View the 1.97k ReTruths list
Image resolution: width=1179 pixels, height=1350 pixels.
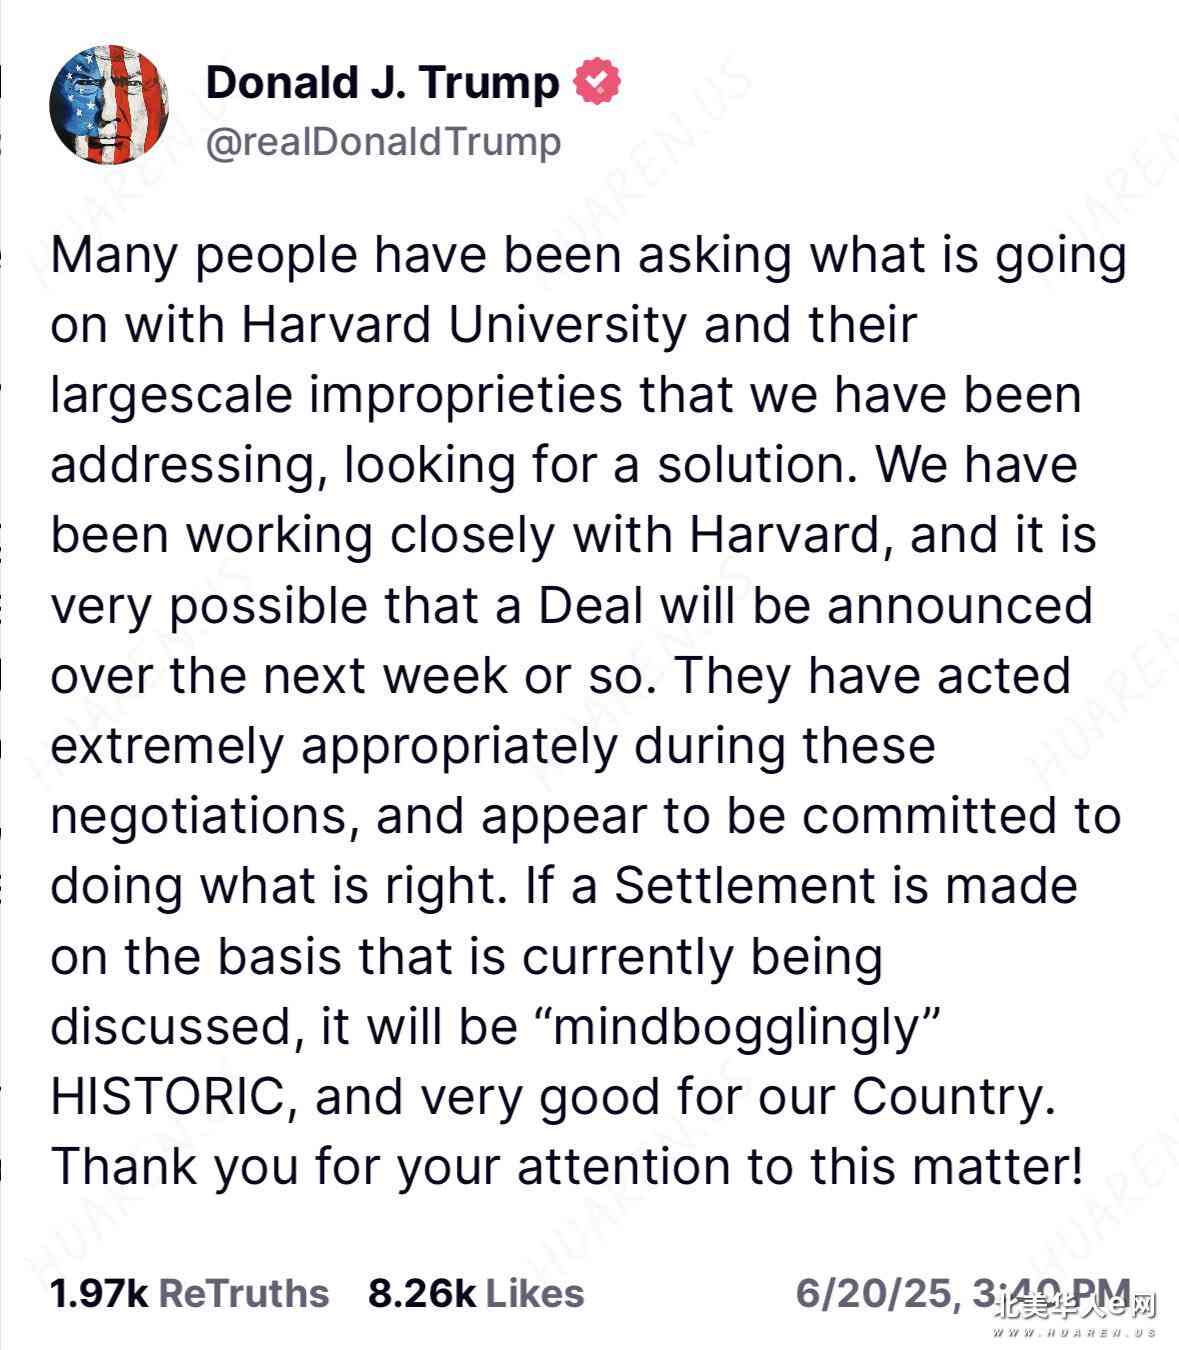[x=189, y=1293]
